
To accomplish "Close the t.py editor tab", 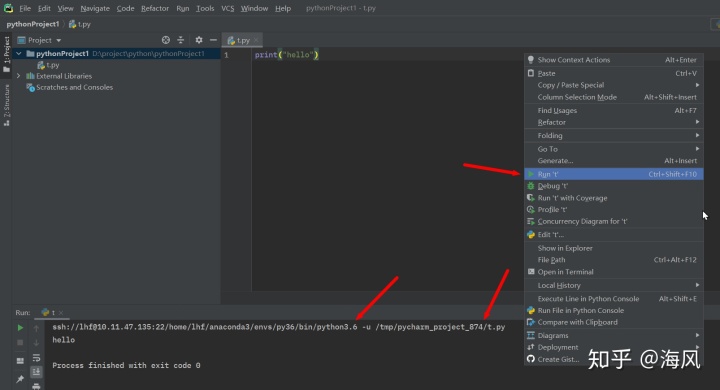I will point(256,40).
